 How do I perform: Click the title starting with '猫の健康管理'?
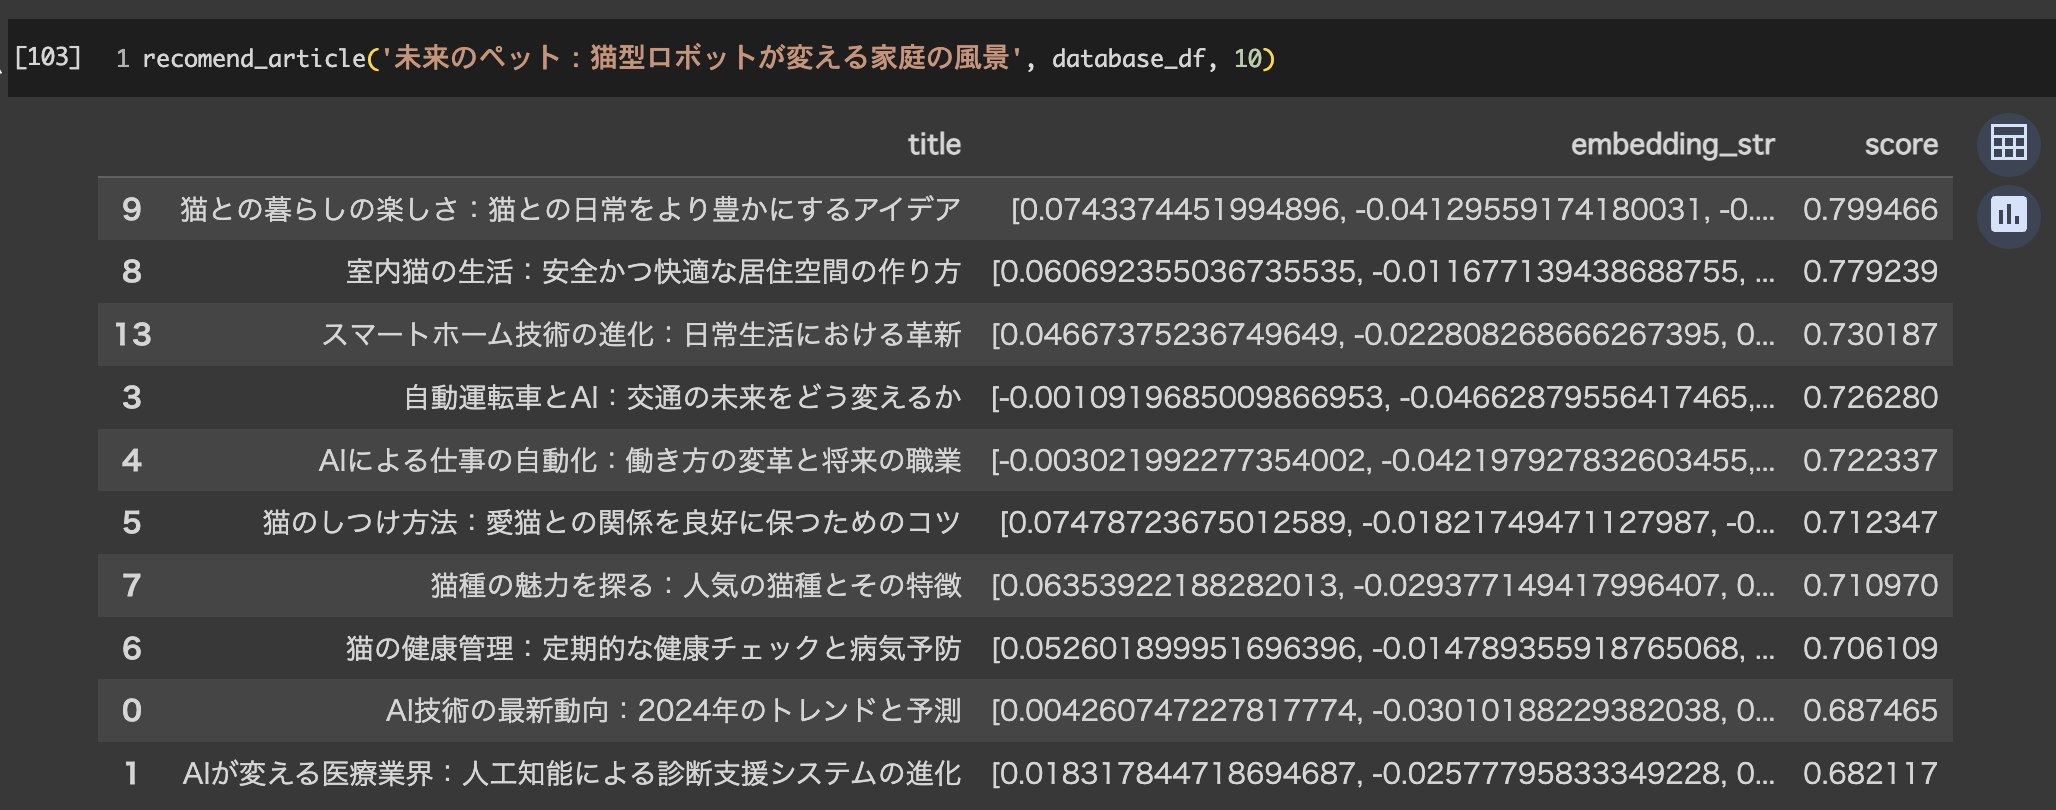point(653,648)
